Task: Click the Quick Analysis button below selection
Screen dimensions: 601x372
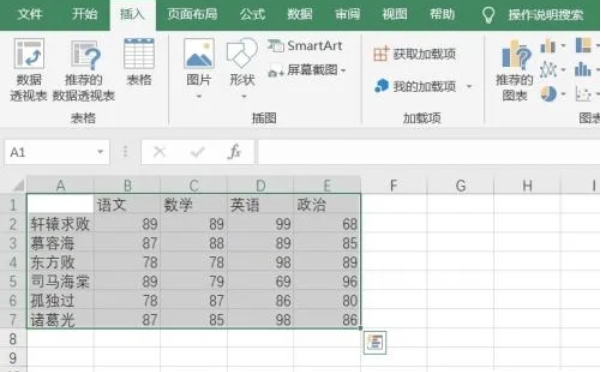Action: 375,343
